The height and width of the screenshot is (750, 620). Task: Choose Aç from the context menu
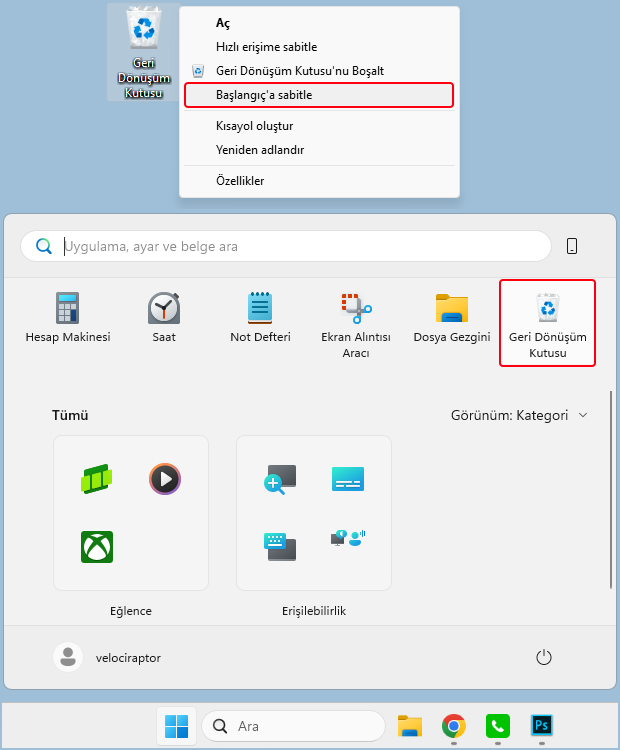(319, 23)
